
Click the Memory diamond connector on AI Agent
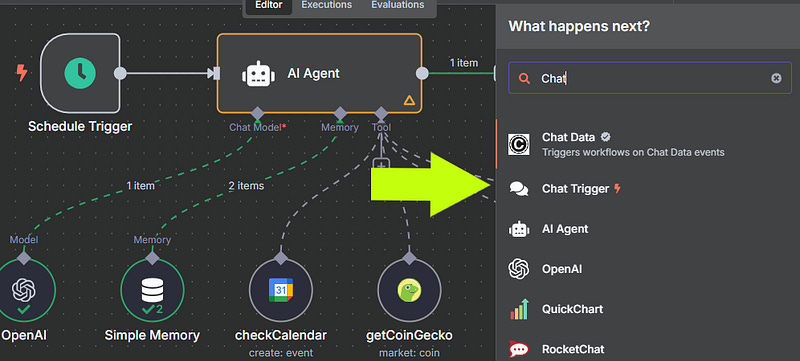pos(340,113)
